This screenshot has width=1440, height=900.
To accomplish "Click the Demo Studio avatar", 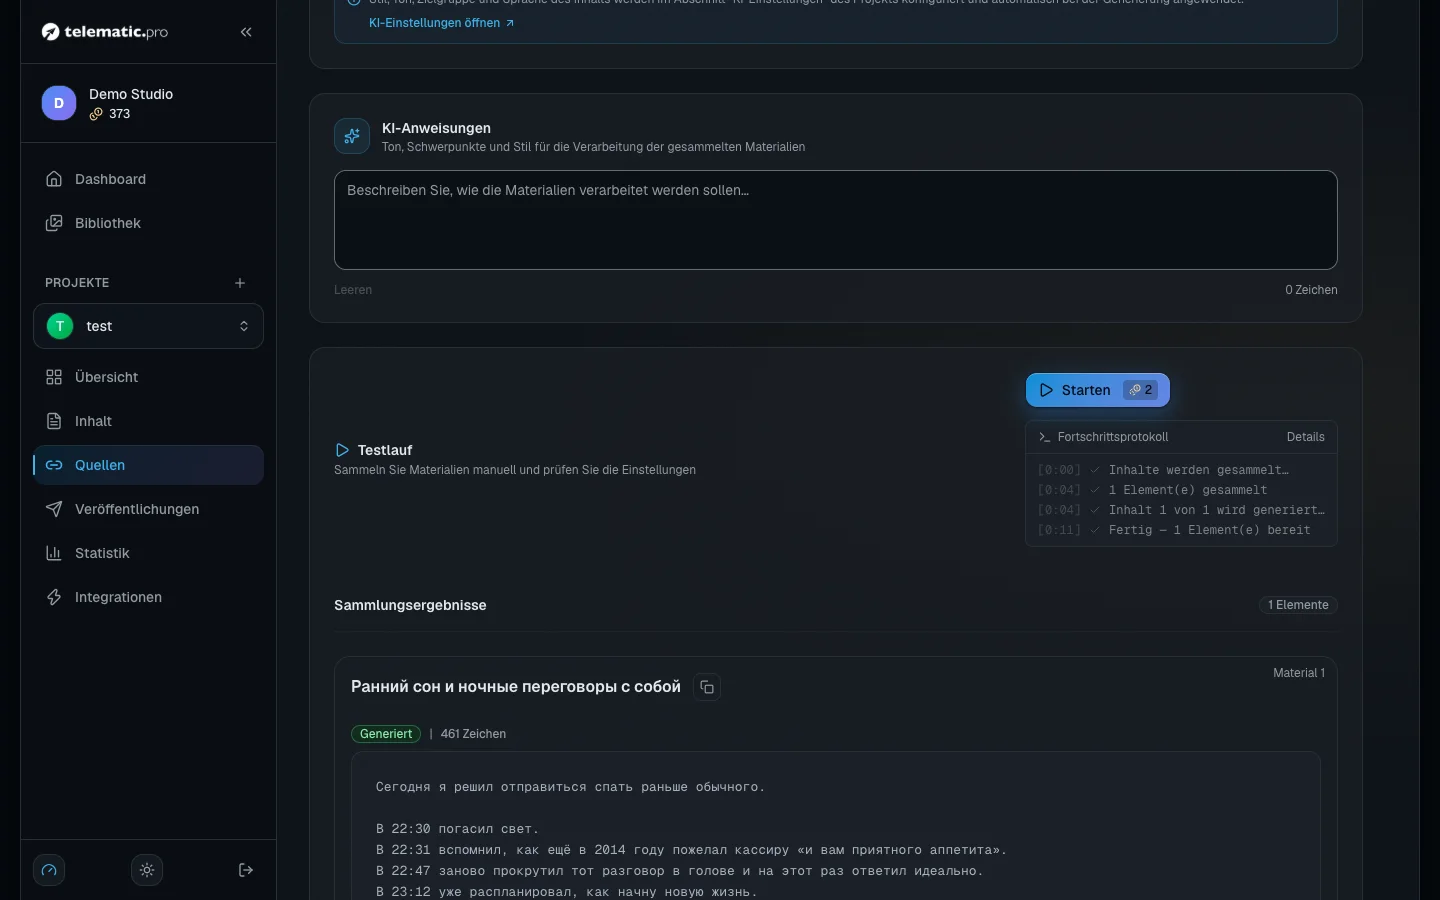I will tap(59, 103).
